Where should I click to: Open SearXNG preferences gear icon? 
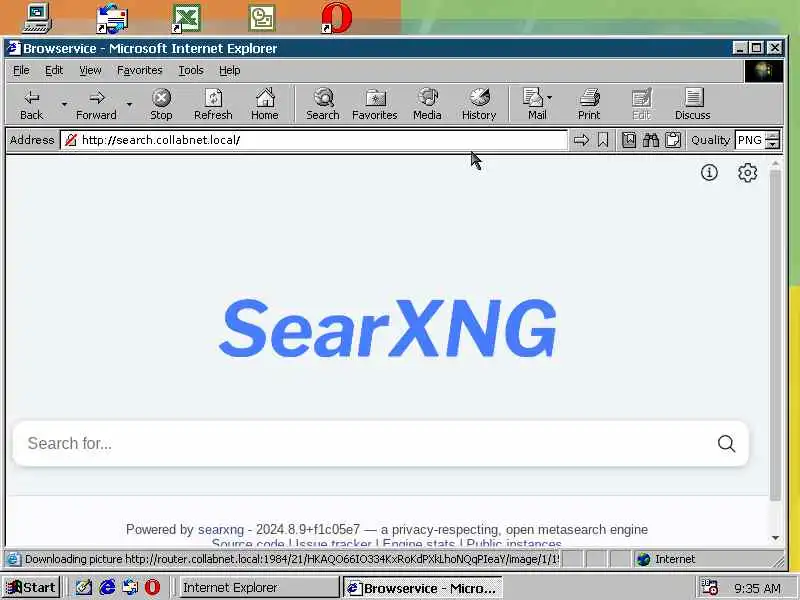point(747,172)
